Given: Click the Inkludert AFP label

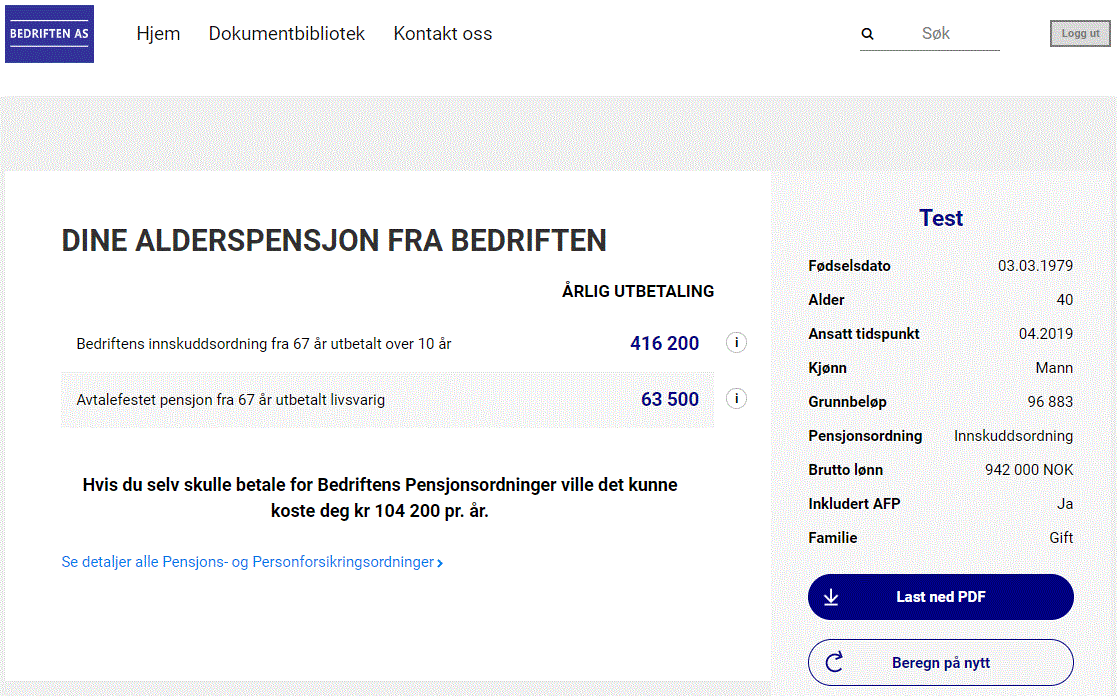Looking at the screenshot, I should click(x=854, y=504).
